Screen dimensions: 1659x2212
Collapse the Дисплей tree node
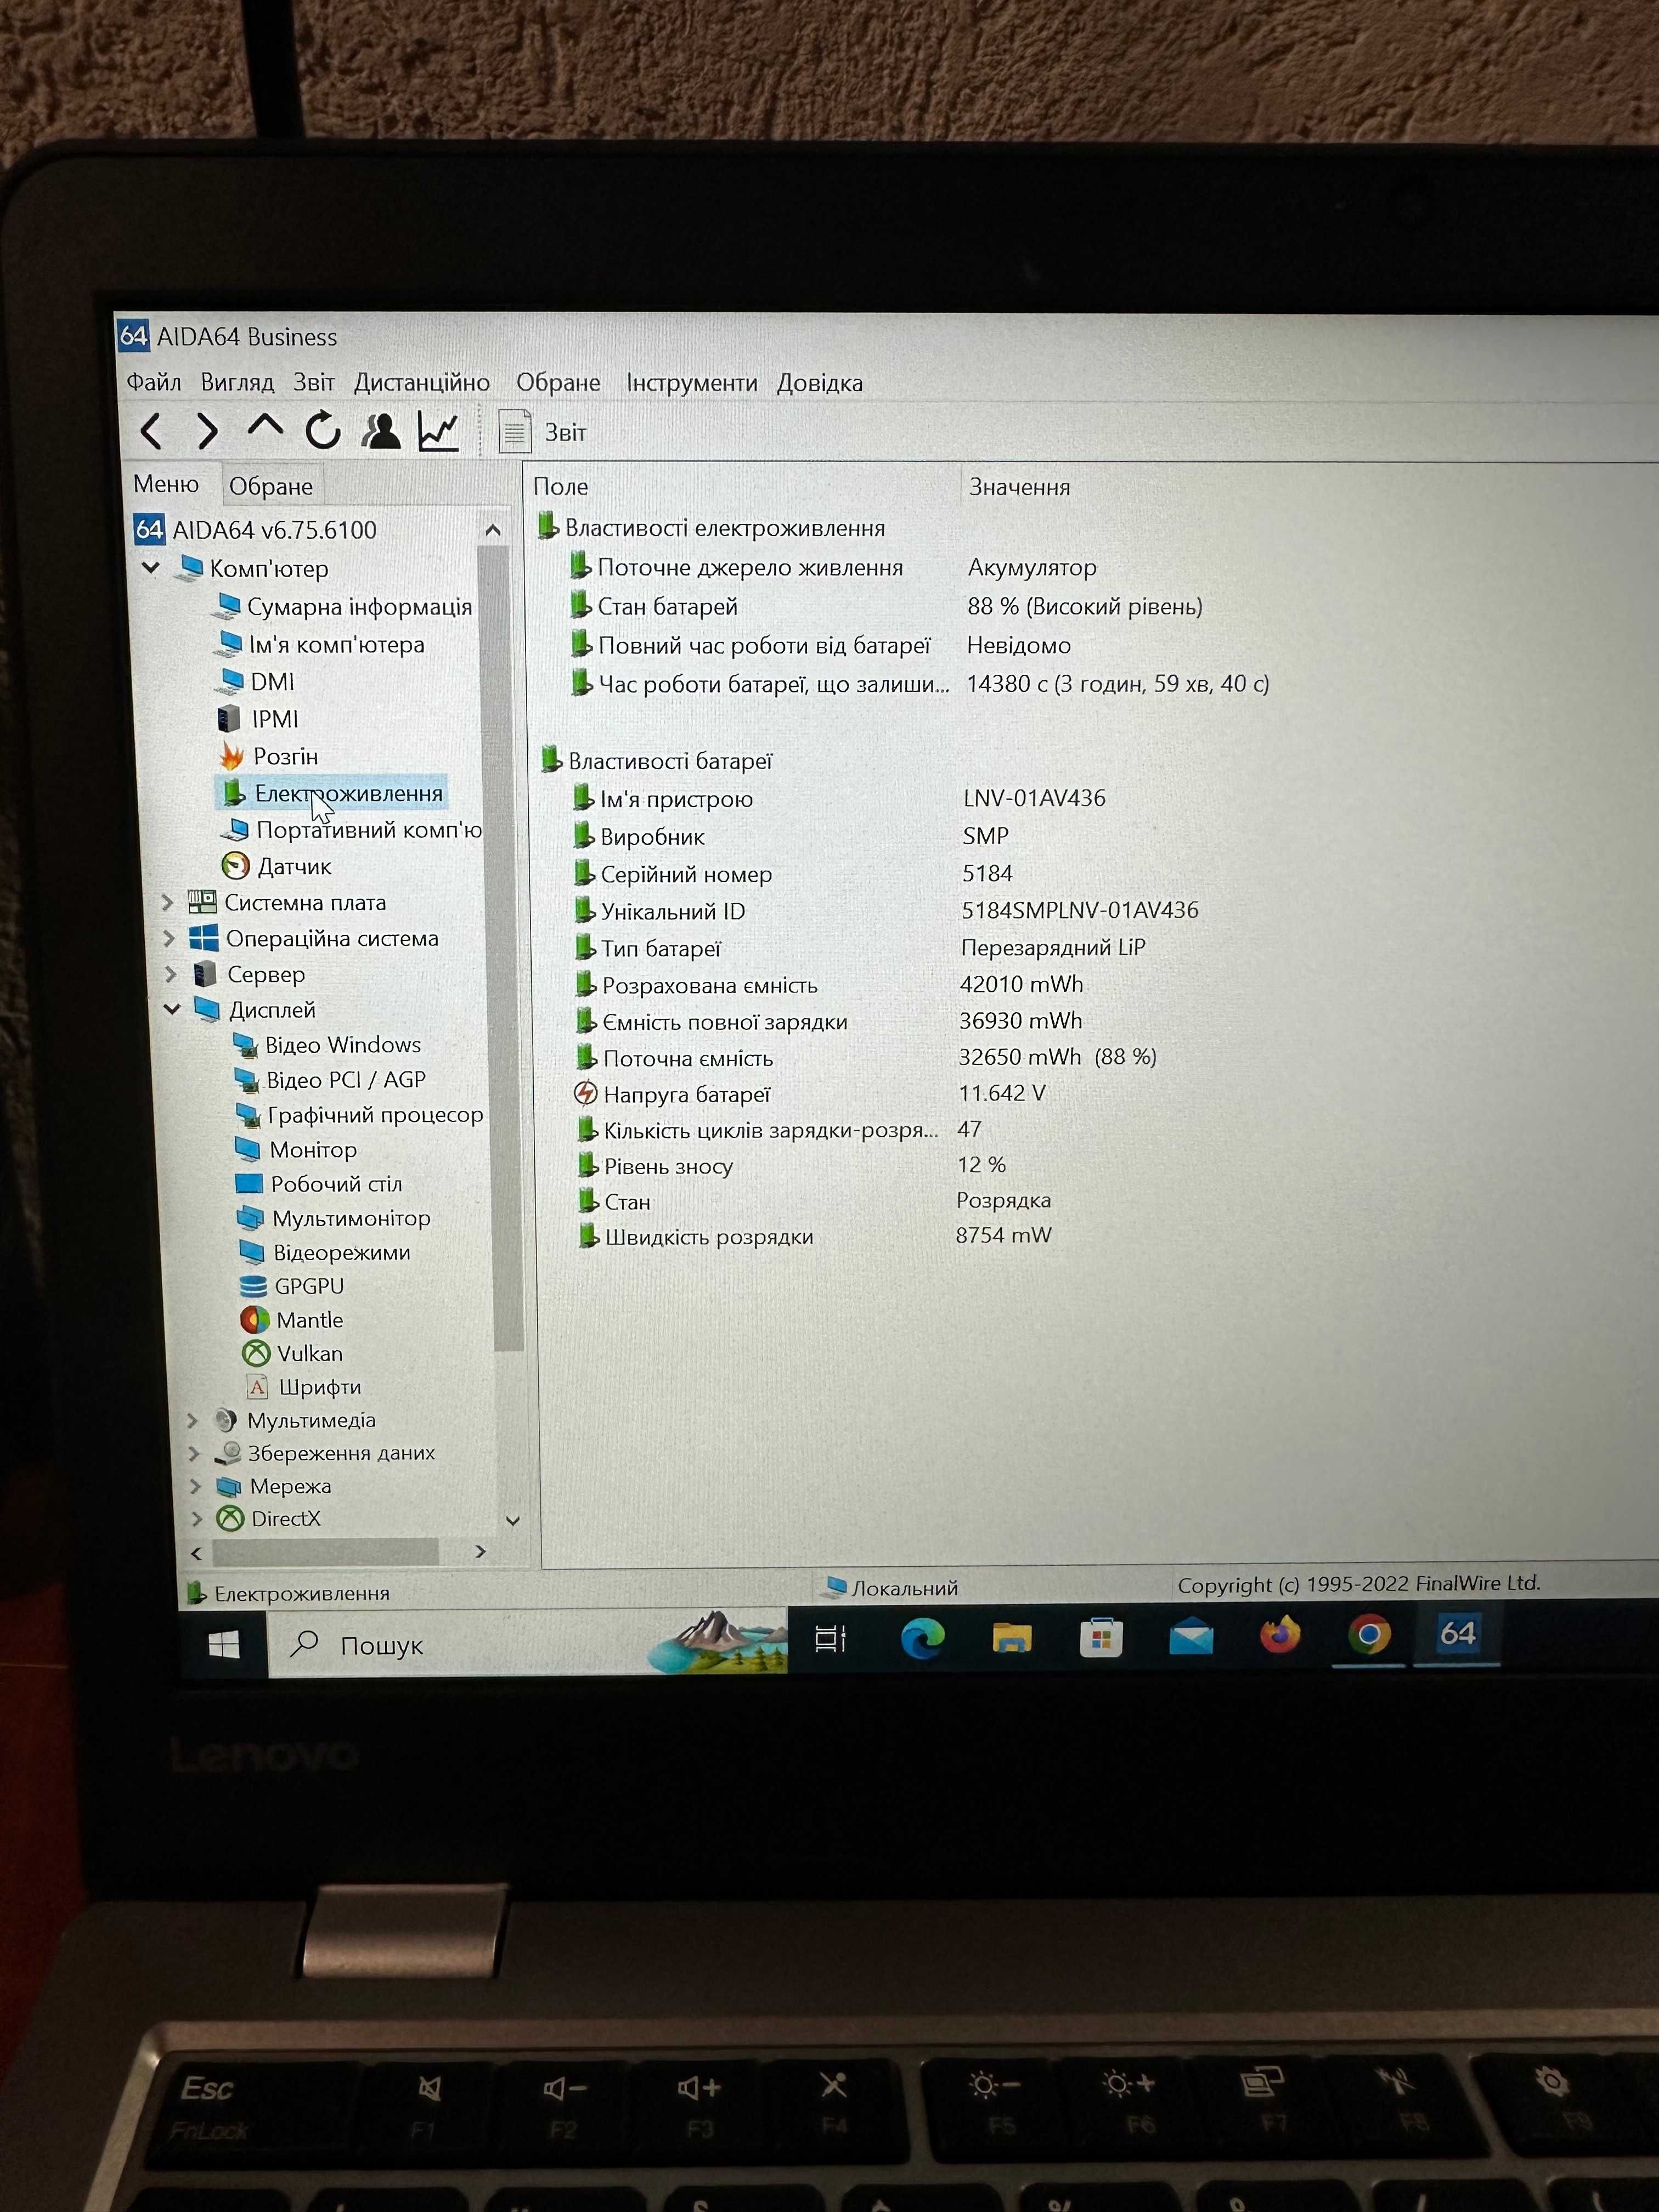point(172,1009)
